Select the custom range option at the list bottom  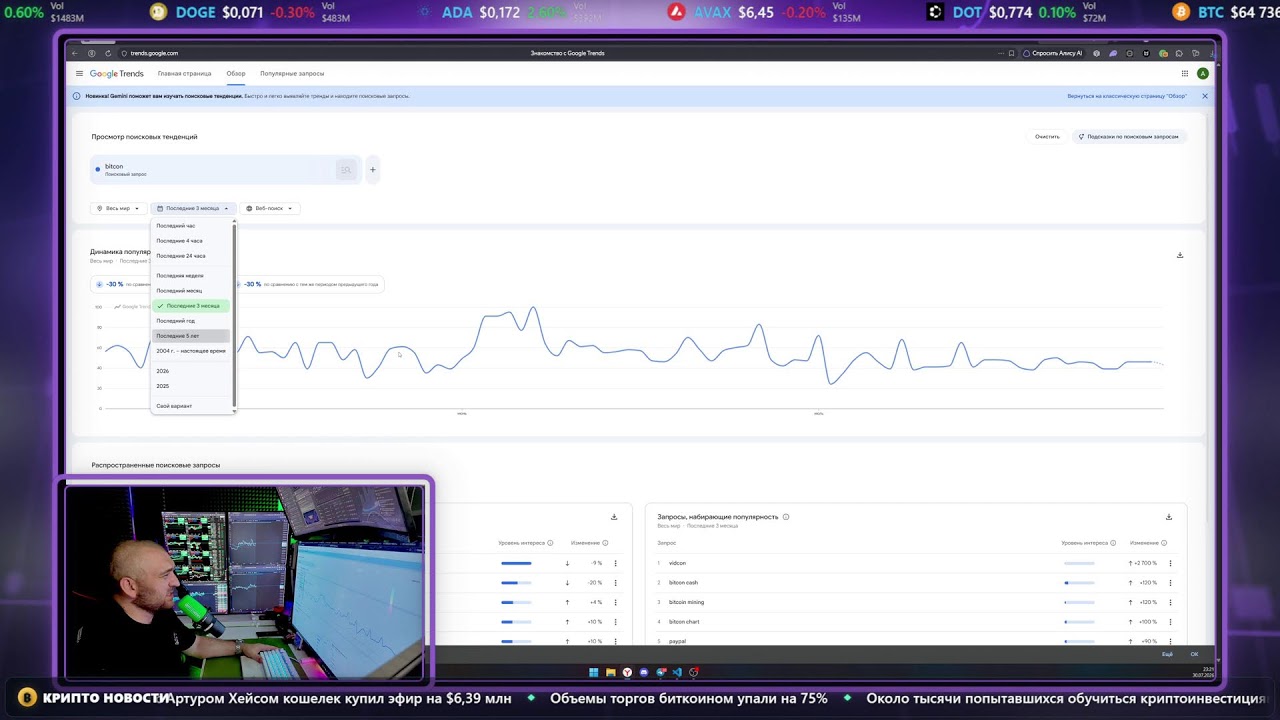(191, 406)
